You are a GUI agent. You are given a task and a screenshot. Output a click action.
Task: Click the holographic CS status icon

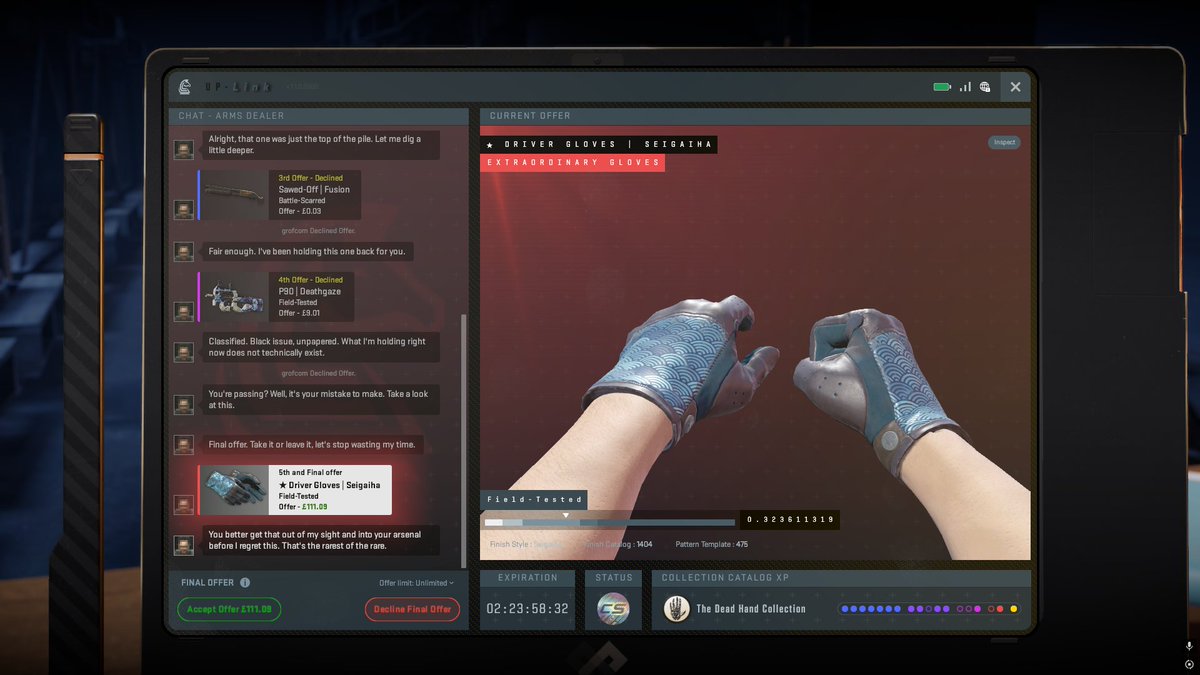coord(613,608)
